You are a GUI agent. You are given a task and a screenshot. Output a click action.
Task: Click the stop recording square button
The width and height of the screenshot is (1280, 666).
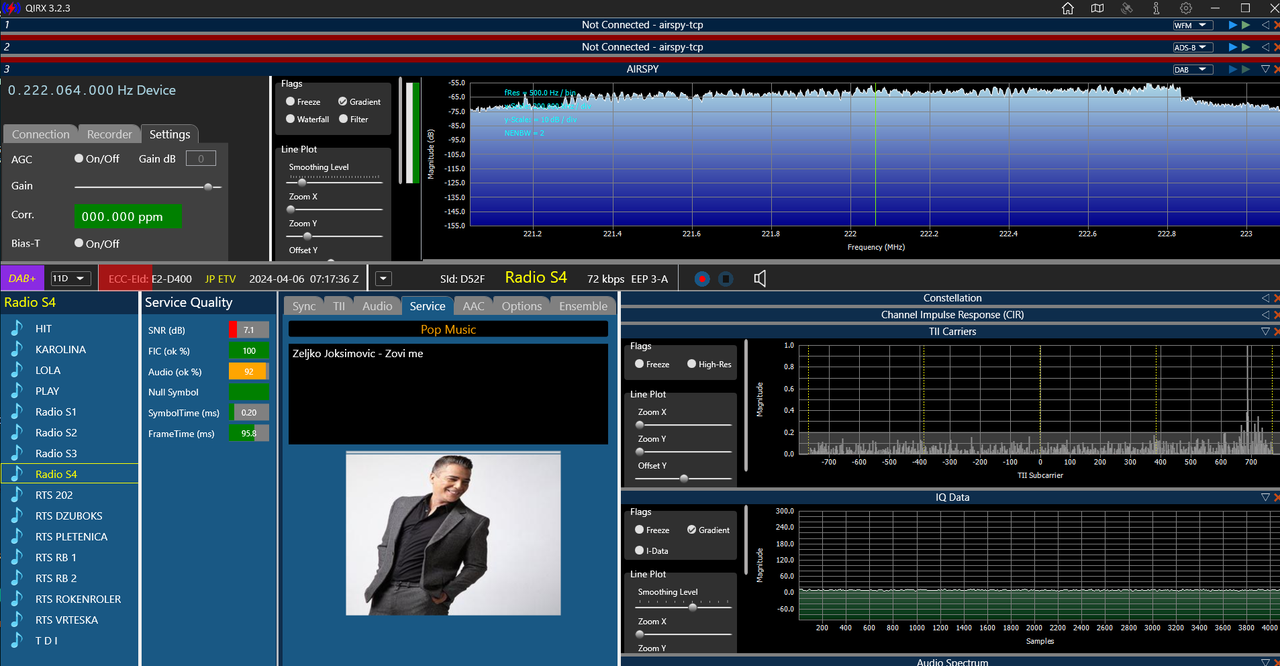coord(727,279)
